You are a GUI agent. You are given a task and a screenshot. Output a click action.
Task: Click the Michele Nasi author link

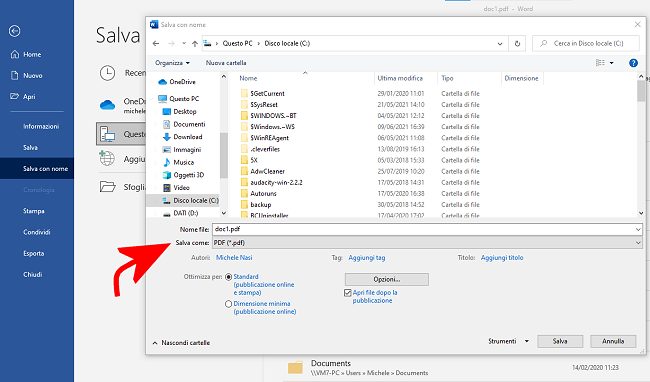[x=234, y=258]
